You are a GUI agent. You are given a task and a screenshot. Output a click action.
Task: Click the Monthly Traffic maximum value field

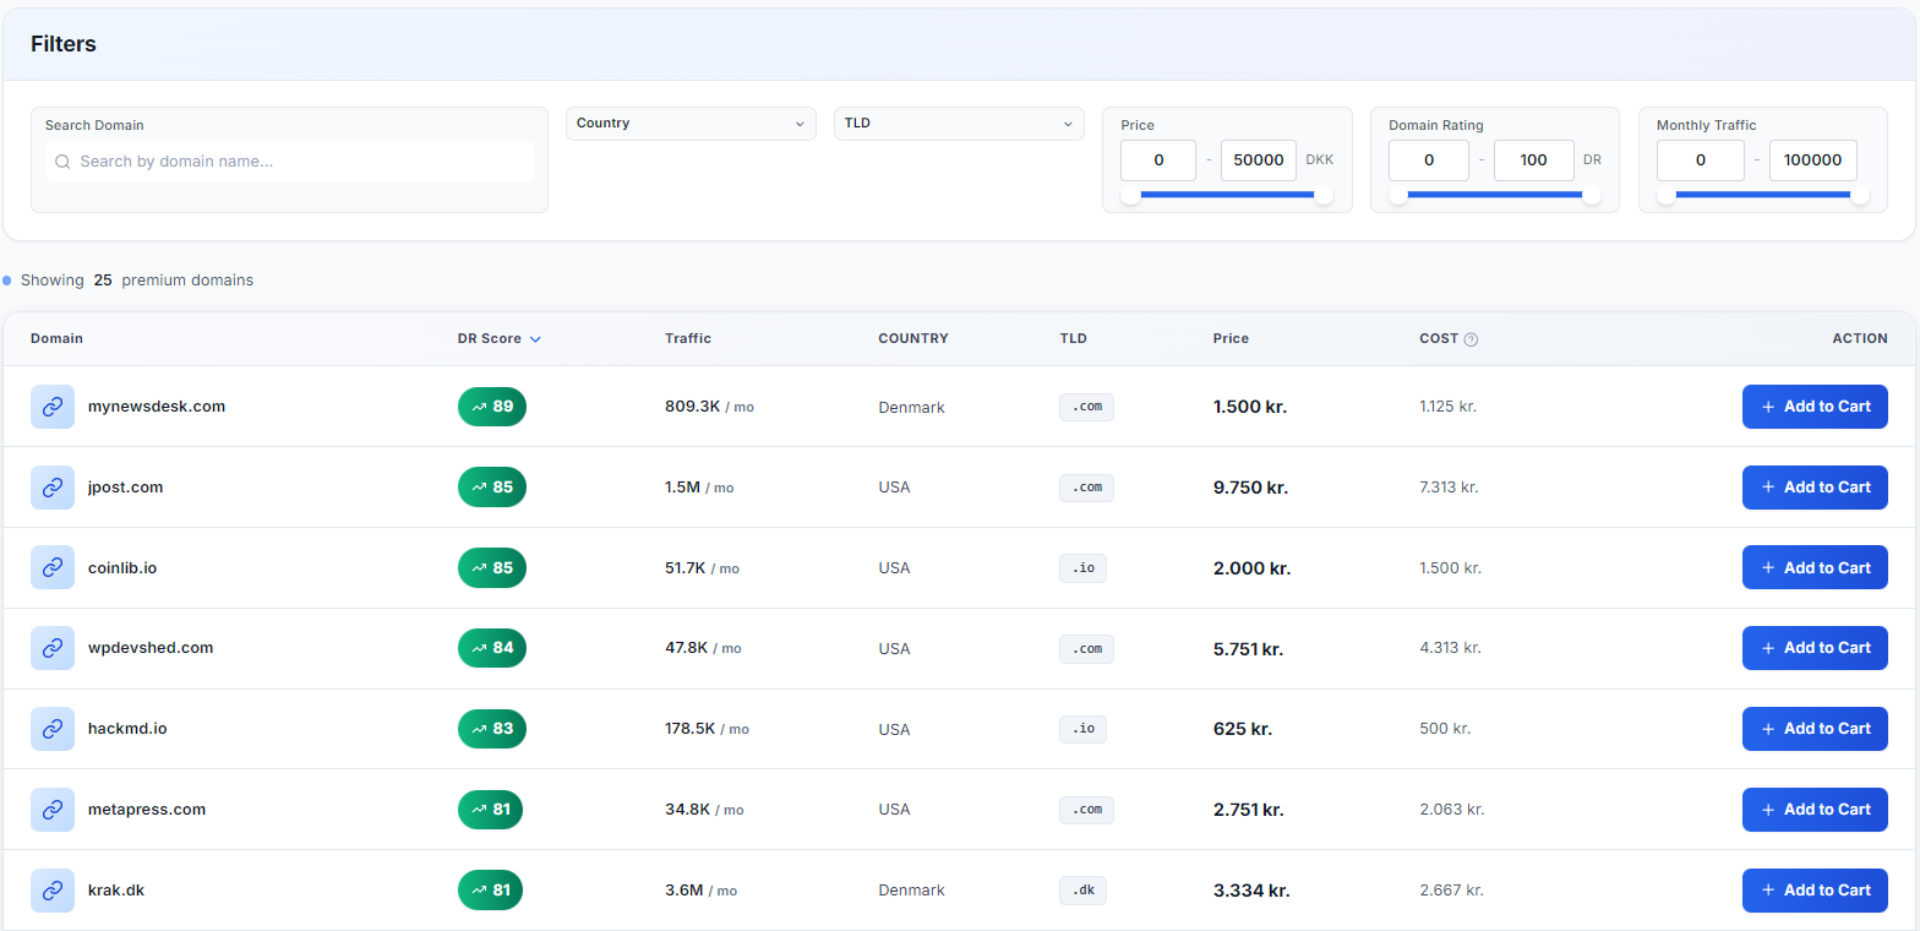1812,160
